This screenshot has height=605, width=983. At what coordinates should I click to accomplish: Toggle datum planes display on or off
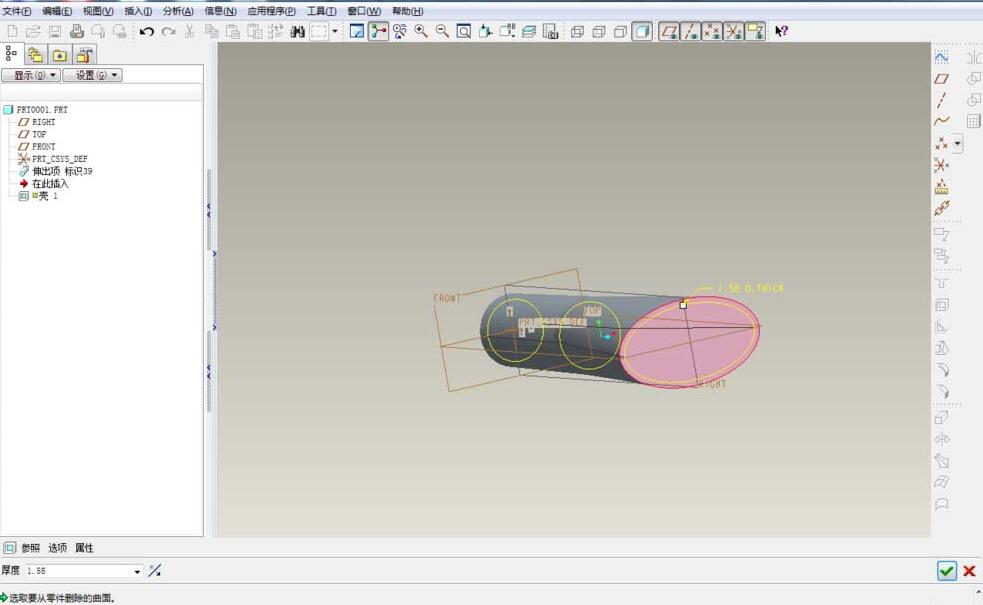pos(668,31)
